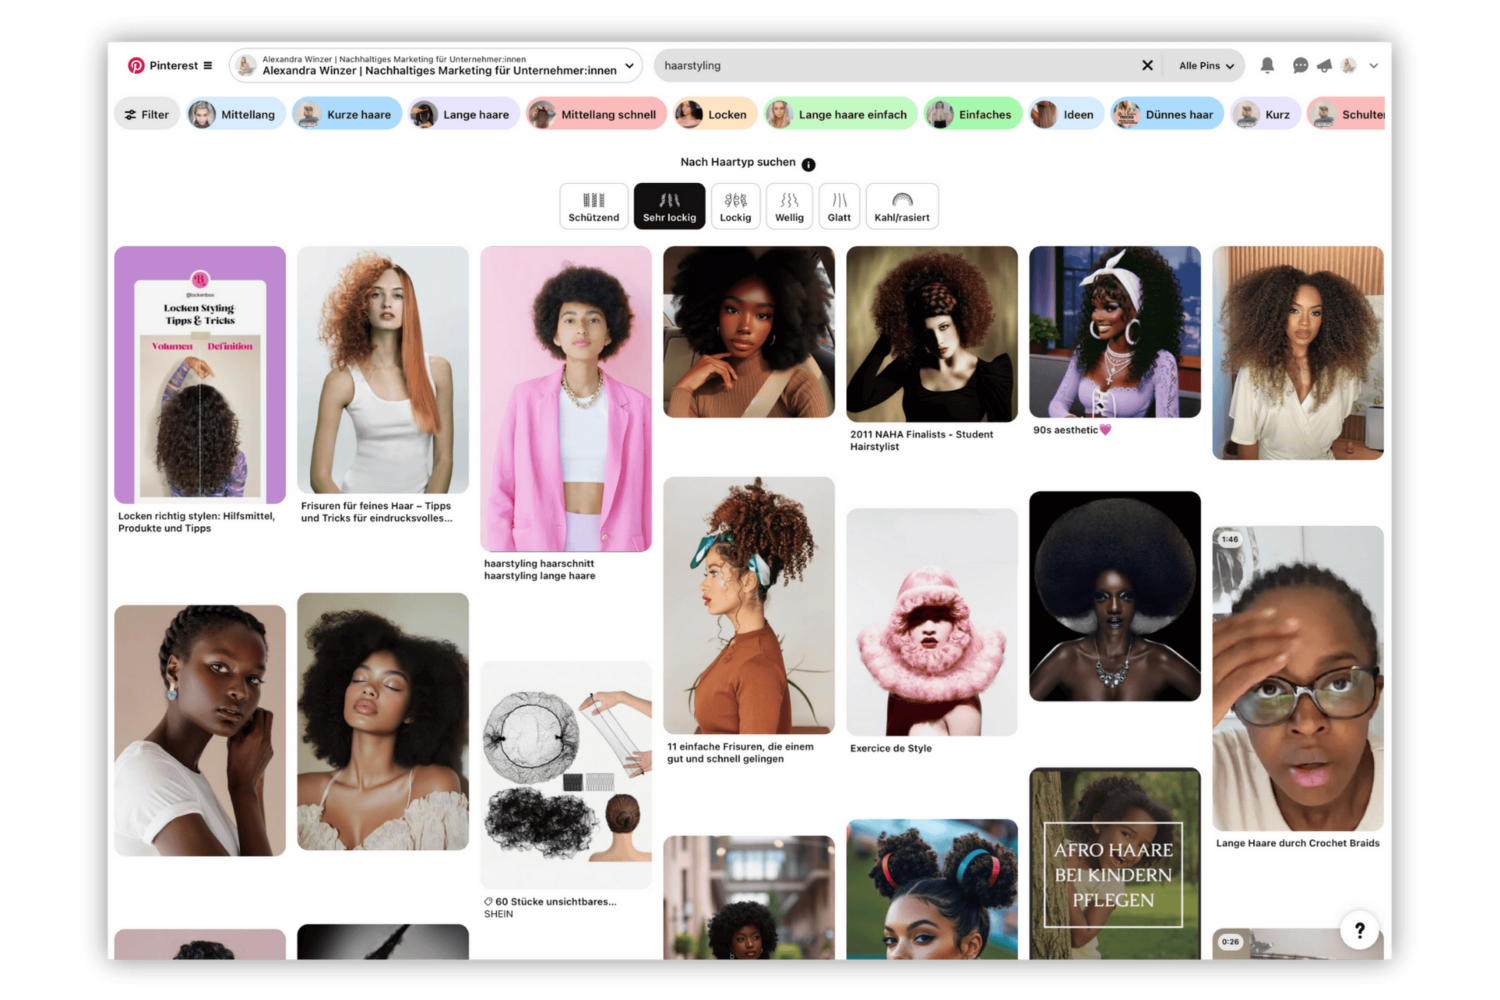This screenshot has height=1000, width=1500.
Task: Open the 2011 NAHA Finalists pin image
Action: [x=932, y=334]
